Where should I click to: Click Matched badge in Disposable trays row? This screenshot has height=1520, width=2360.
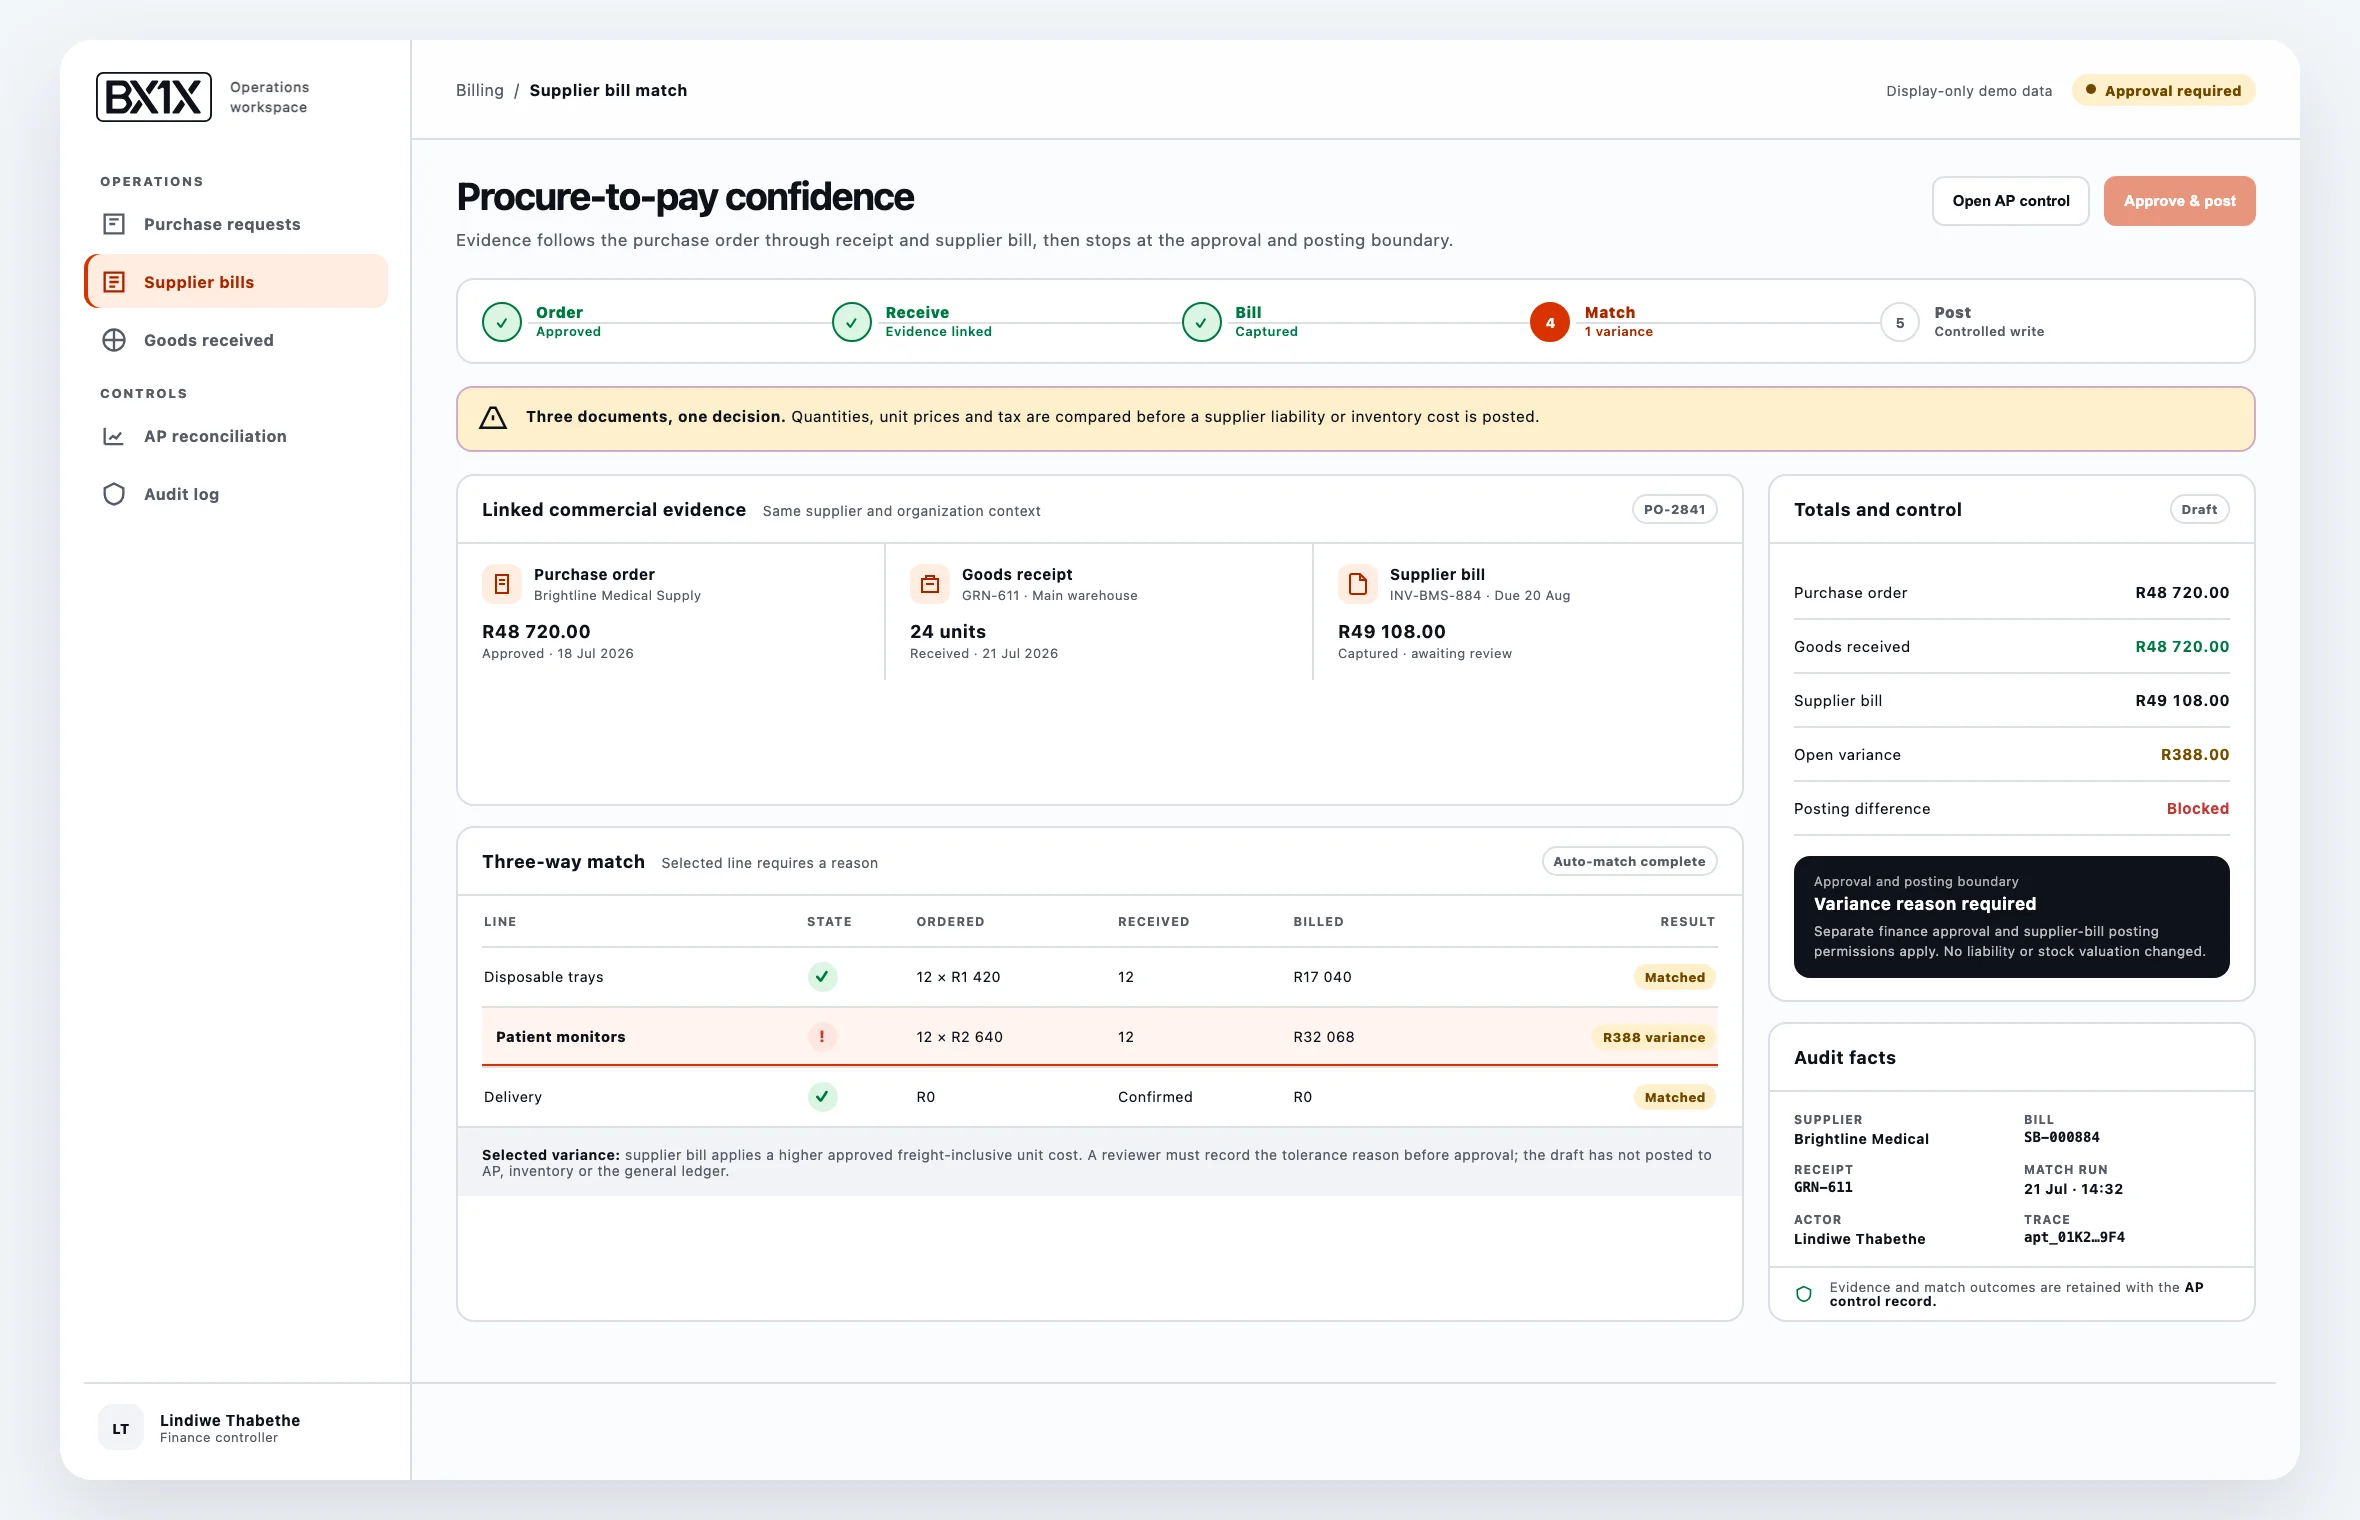click(1675, 977)
